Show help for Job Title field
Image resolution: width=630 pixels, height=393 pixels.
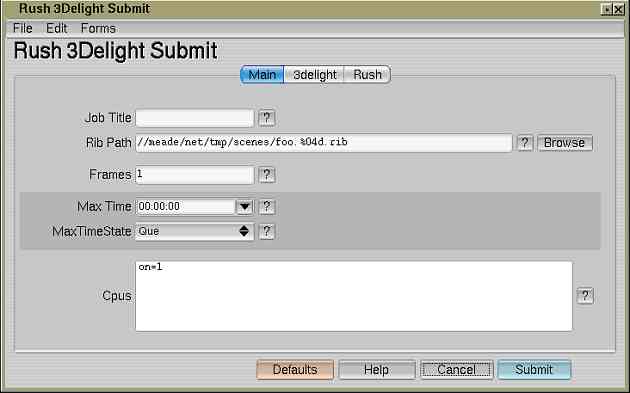pyautogui.click(x=267, y=118)
